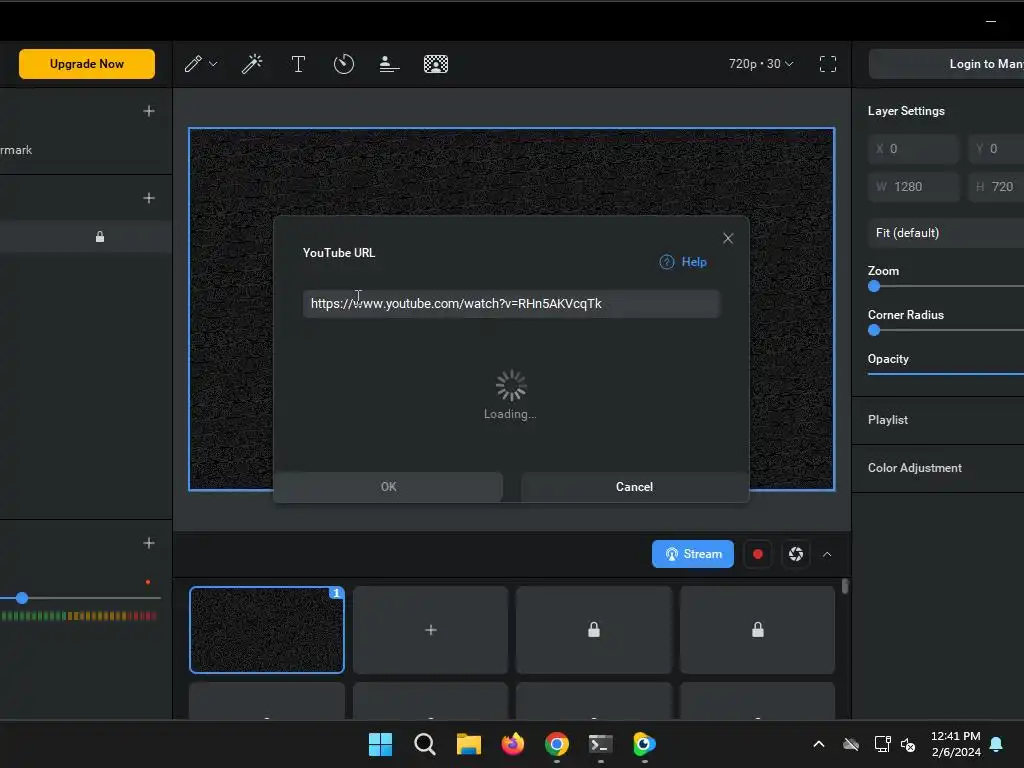This screenshot has width=1024, height=768.
Task: Click the top plus icon in left panel
Action: coord(149,111)
